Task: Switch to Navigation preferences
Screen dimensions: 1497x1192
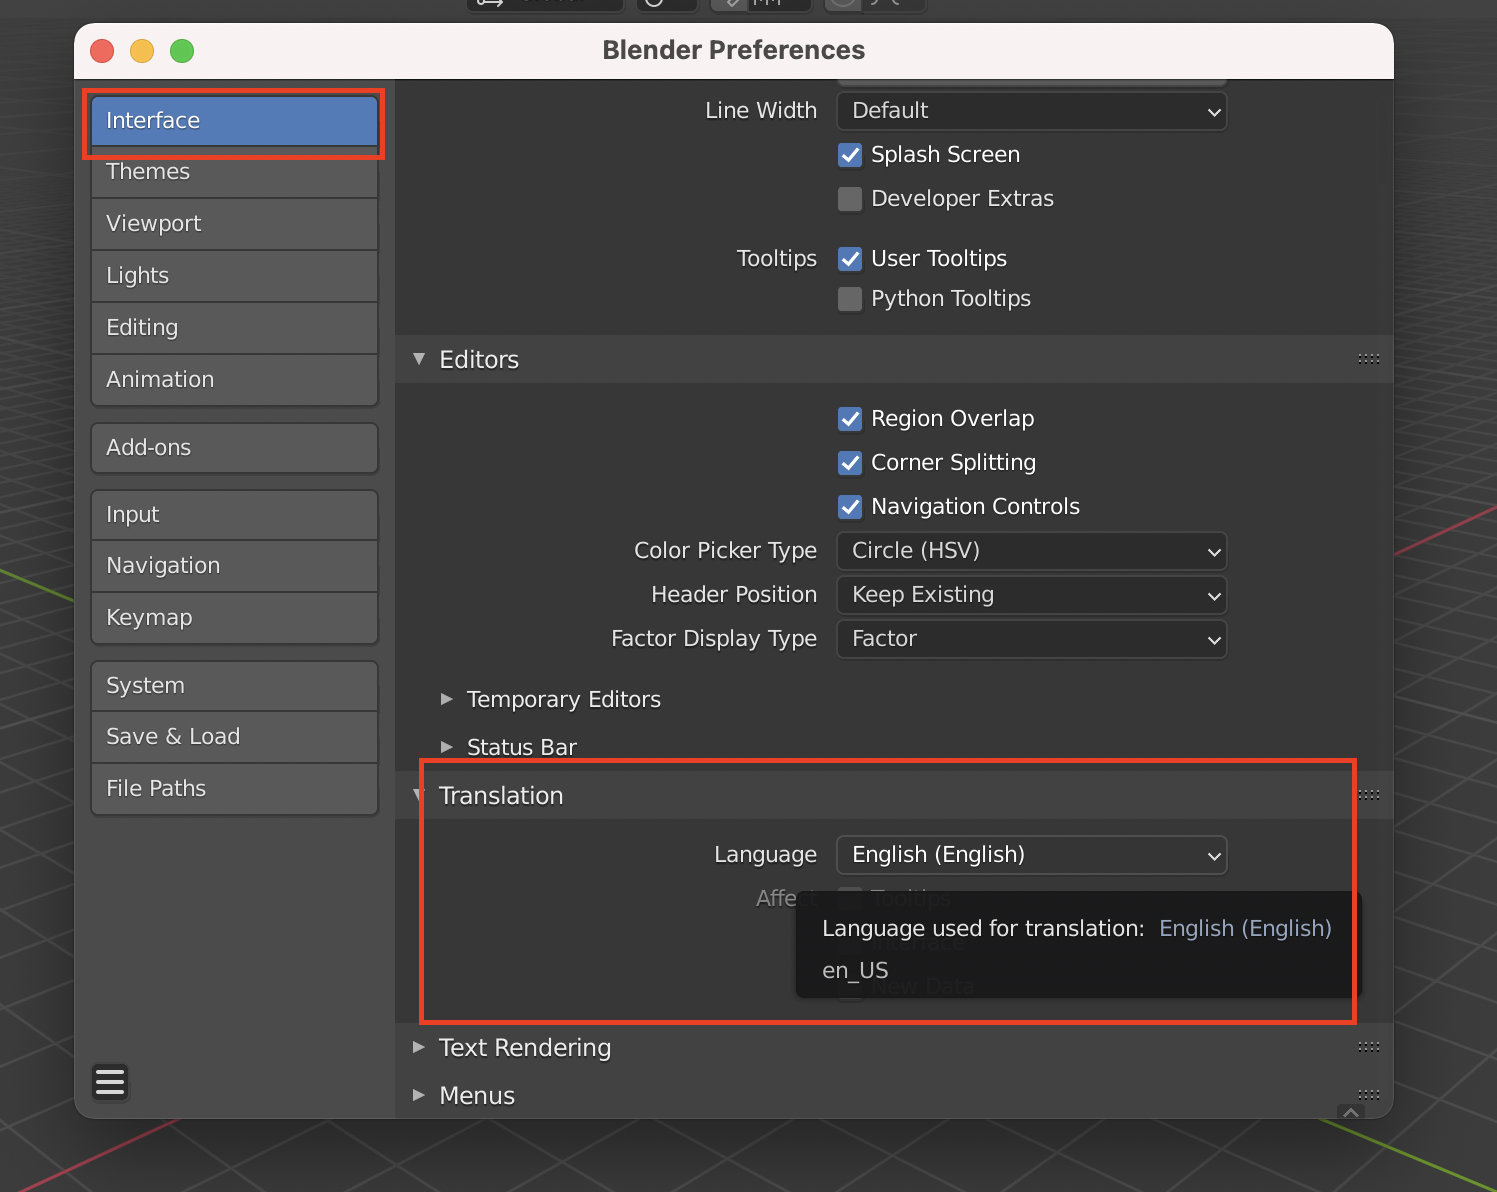Action: tap(234, 566)
